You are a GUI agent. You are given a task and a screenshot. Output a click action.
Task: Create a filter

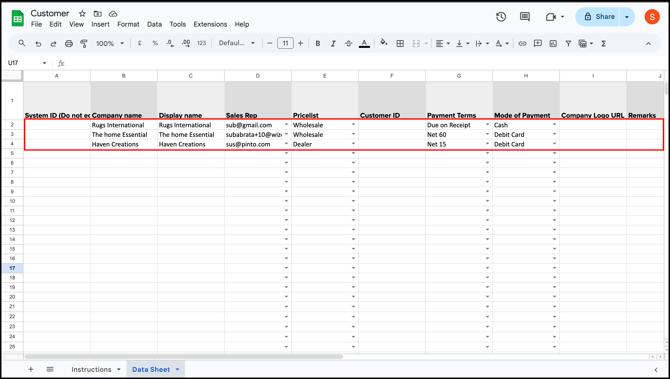pos(568,44)
